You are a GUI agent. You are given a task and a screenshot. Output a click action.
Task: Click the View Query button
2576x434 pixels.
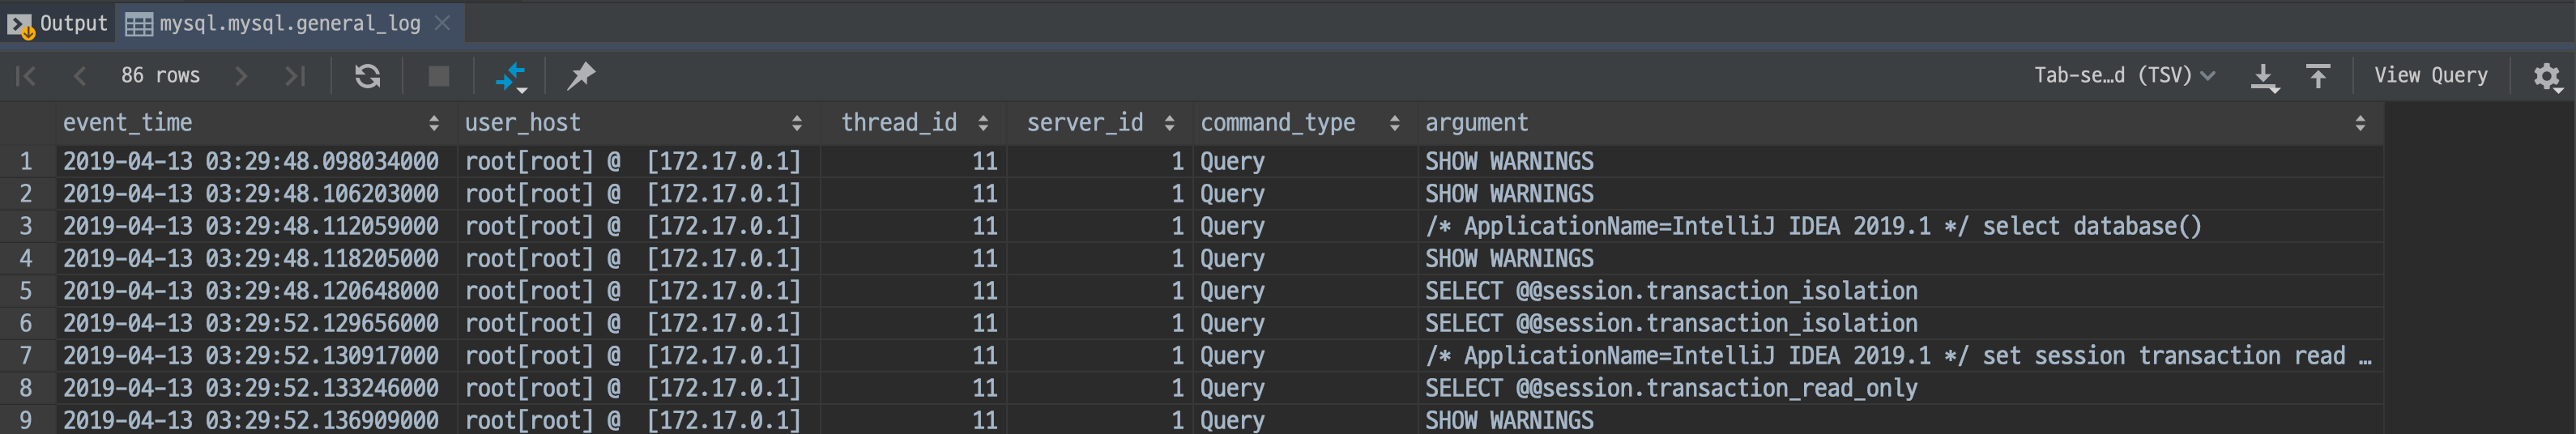(x=2431, y=75)
